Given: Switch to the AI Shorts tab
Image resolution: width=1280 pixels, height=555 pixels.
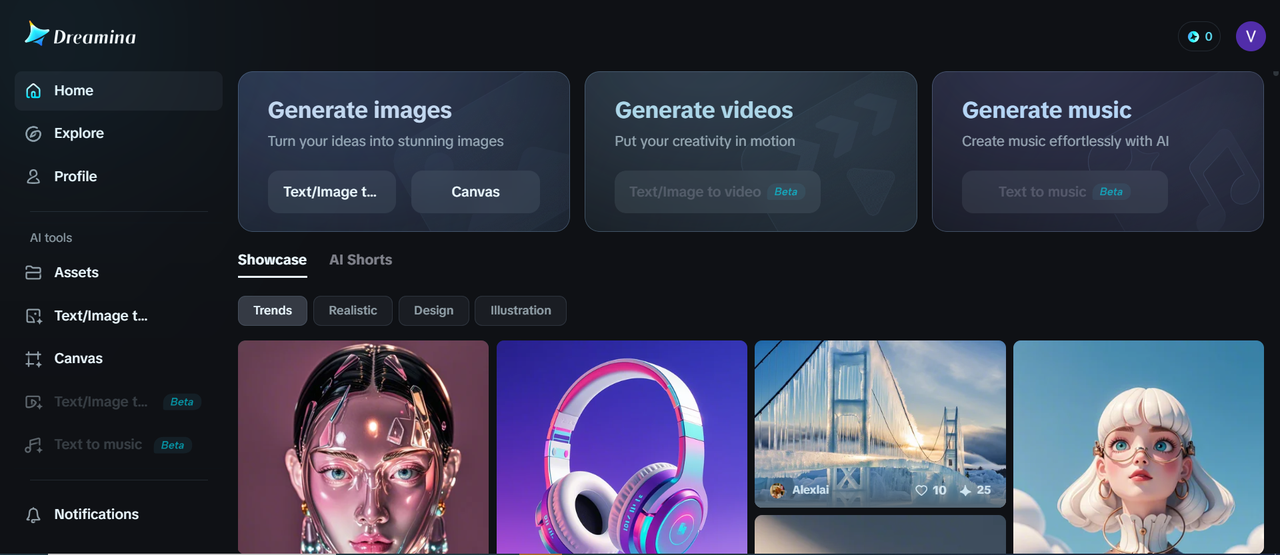Looking at the screenshot, I should pyautogui.click(x=361, y=260).
